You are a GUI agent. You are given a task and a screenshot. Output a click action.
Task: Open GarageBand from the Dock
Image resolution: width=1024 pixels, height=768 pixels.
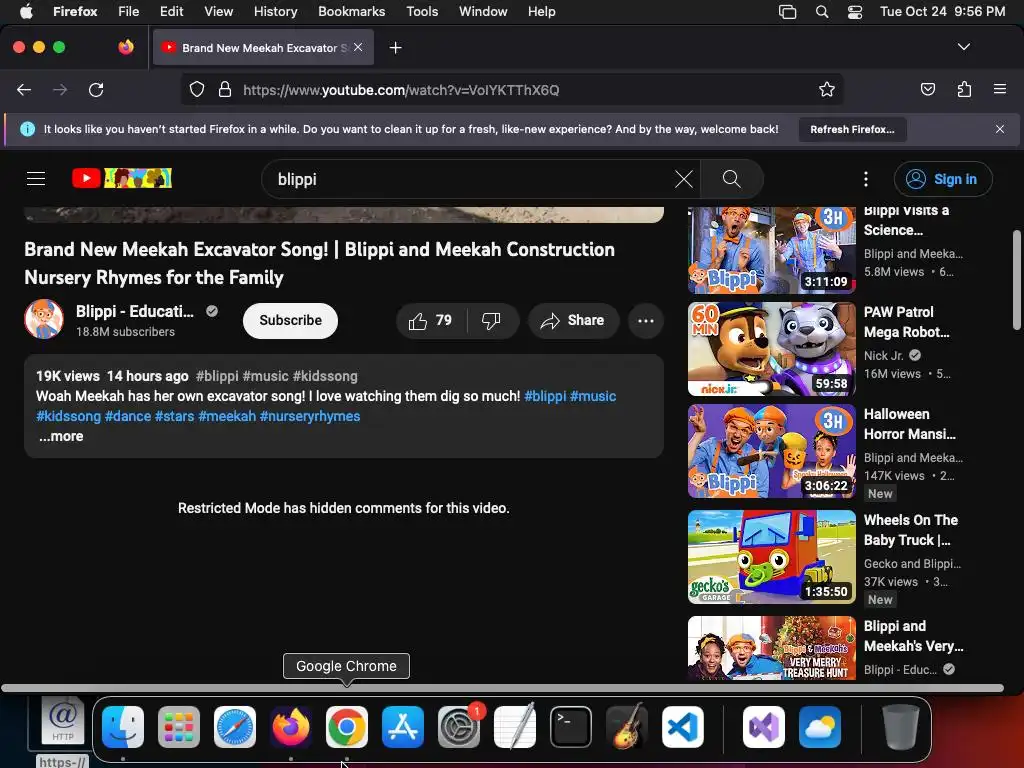click(626, 727)
